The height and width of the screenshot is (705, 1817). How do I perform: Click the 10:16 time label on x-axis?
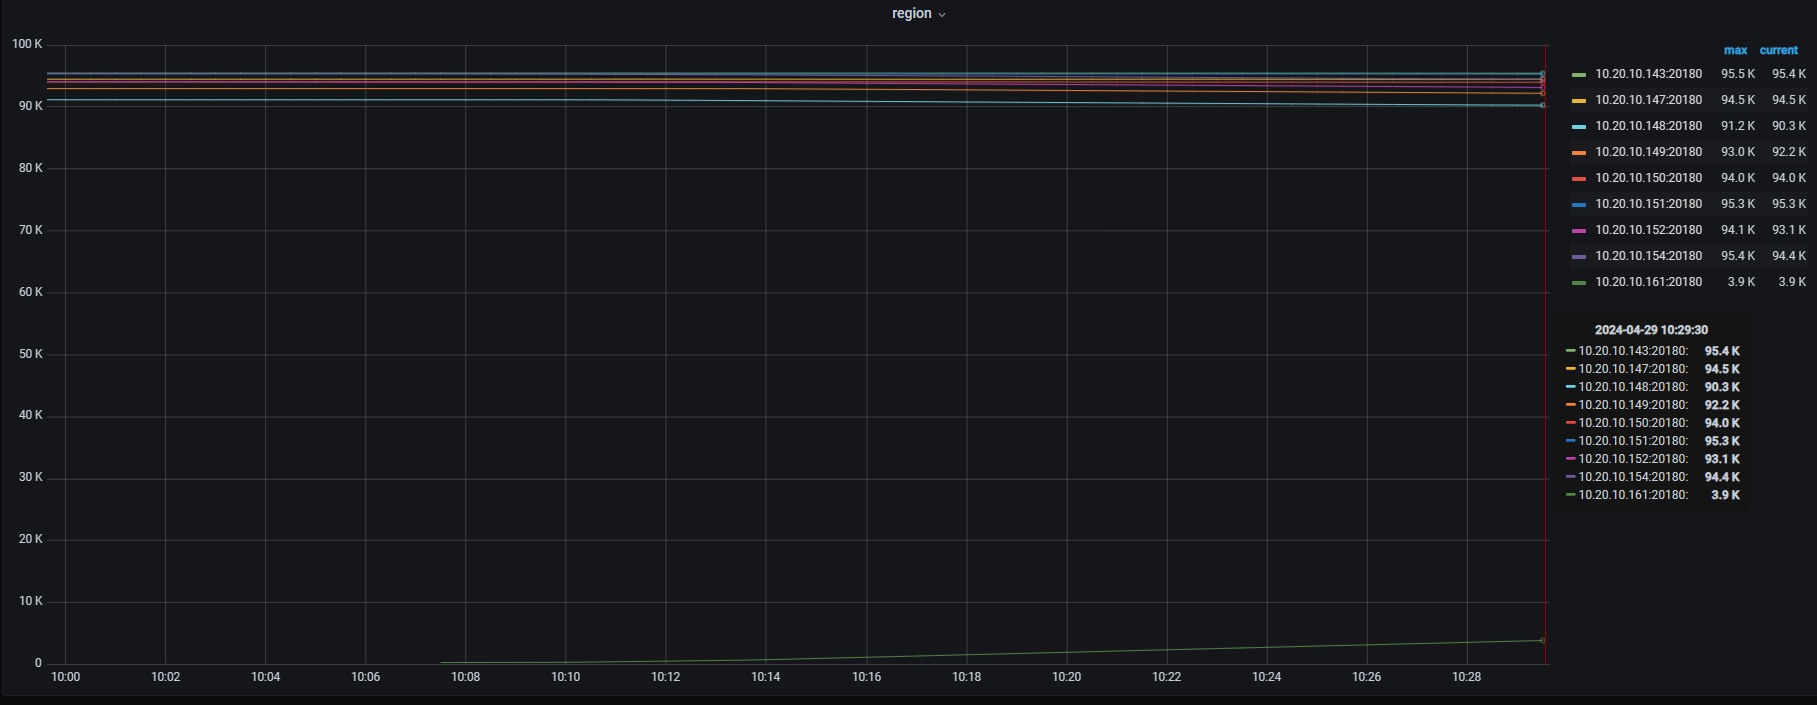pos(866,677)
